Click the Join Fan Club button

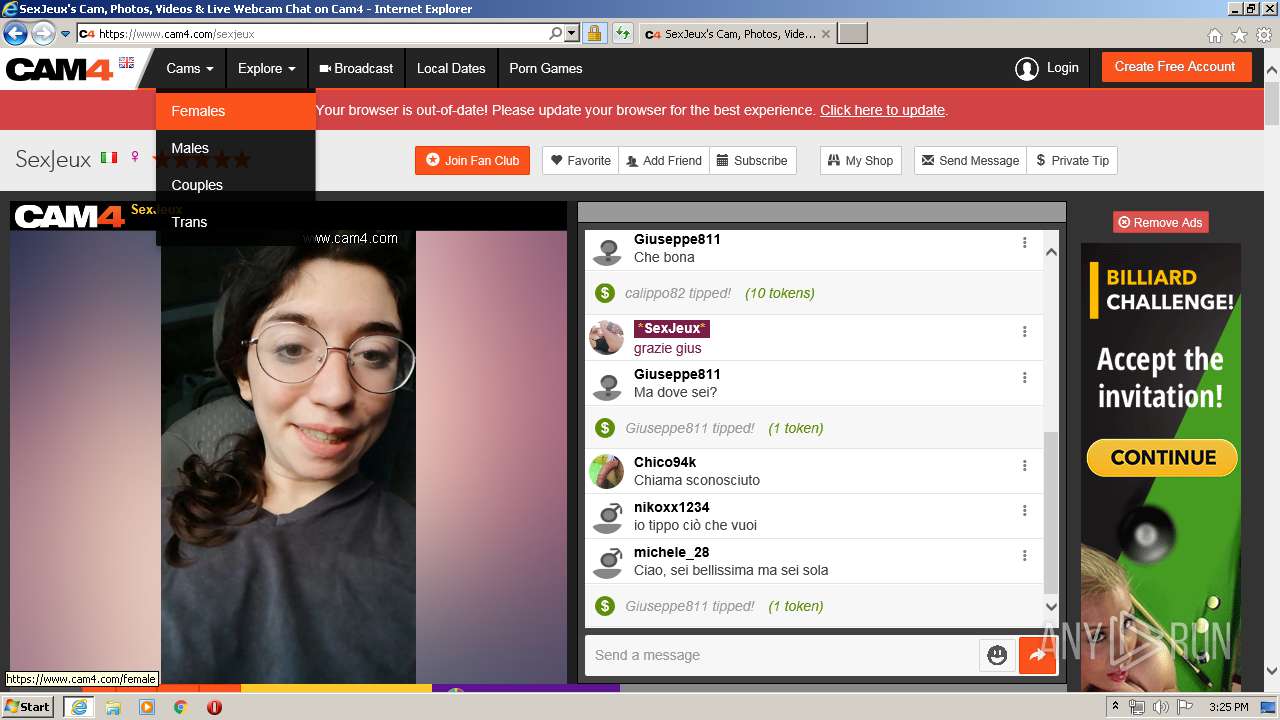coord(472,160)
